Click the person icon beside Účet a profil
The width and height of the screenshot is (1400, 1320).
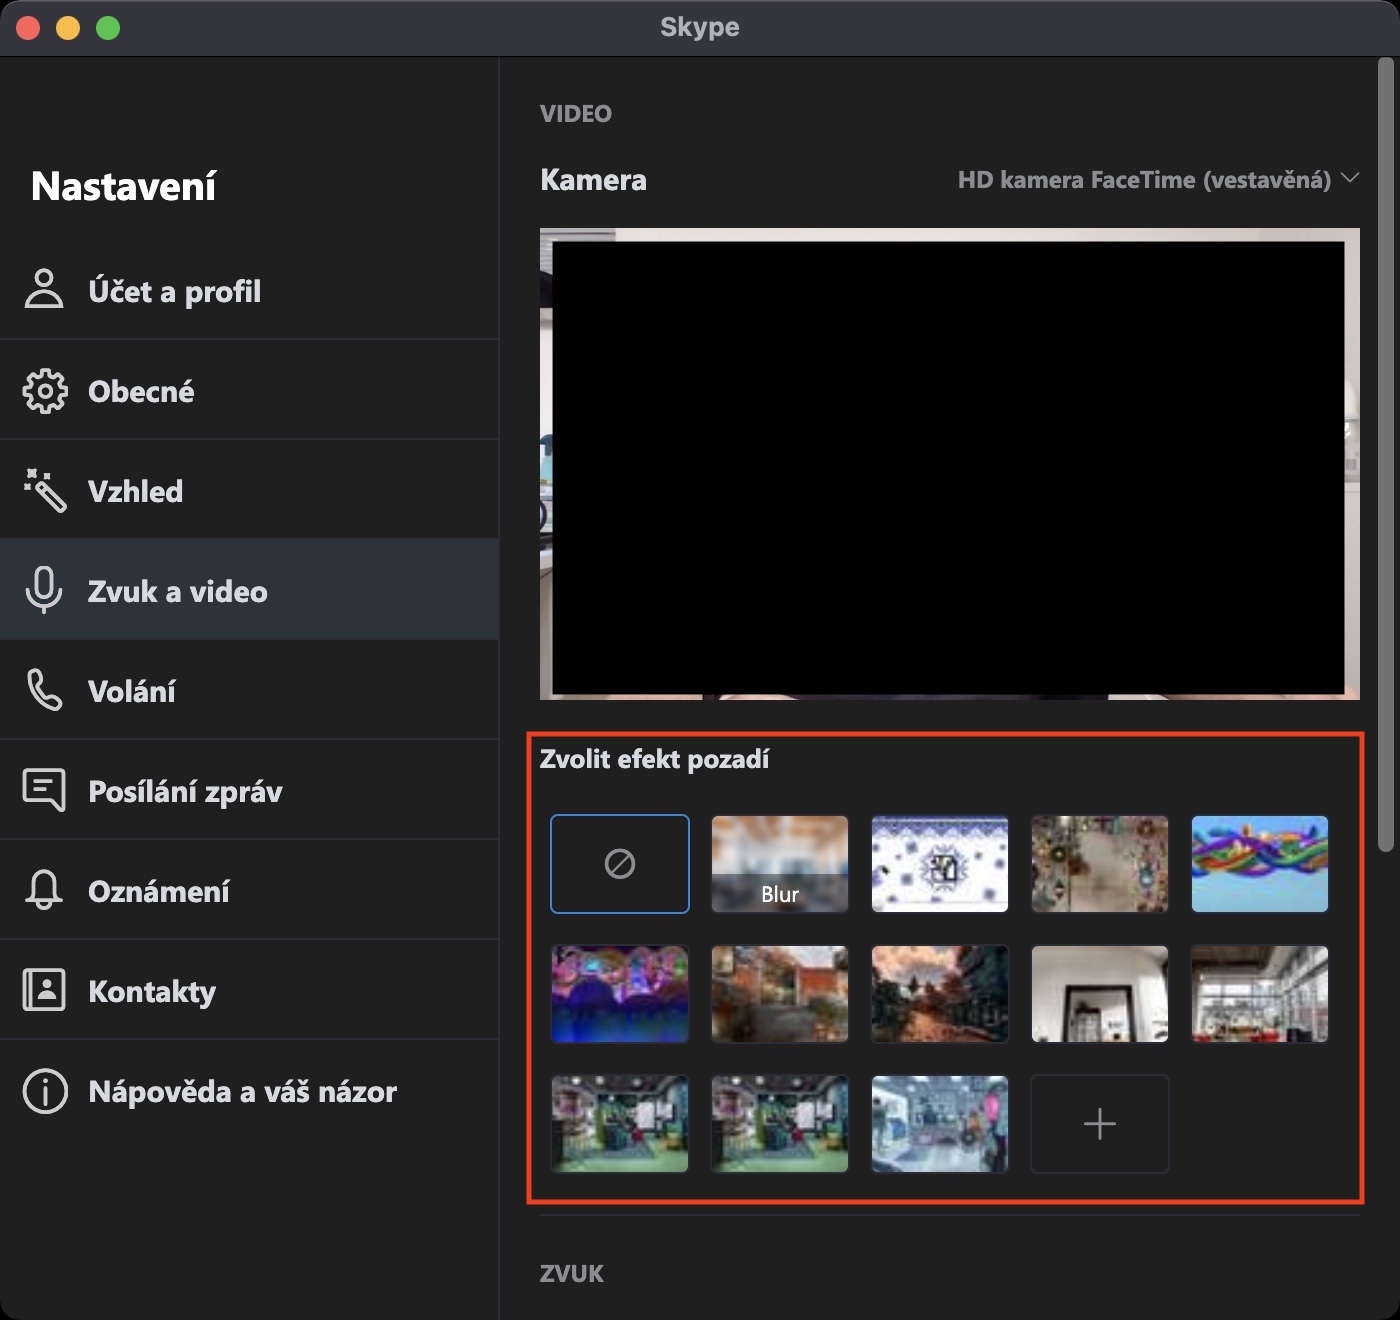click(x=44, y=290)
